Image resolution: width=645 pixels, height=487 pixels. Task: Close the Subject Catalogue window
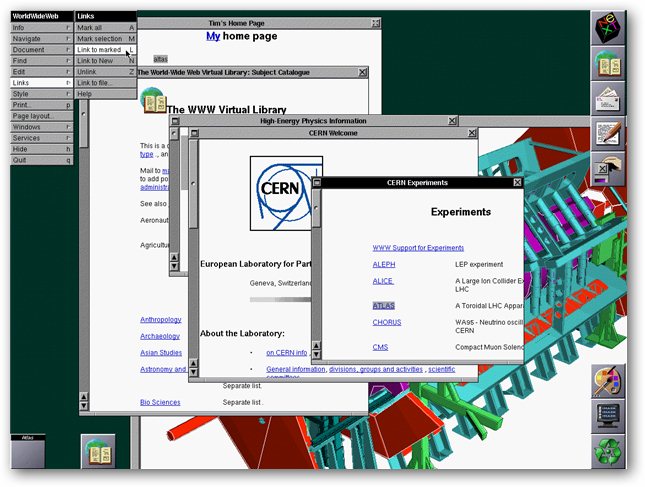(x=362, y=72)
